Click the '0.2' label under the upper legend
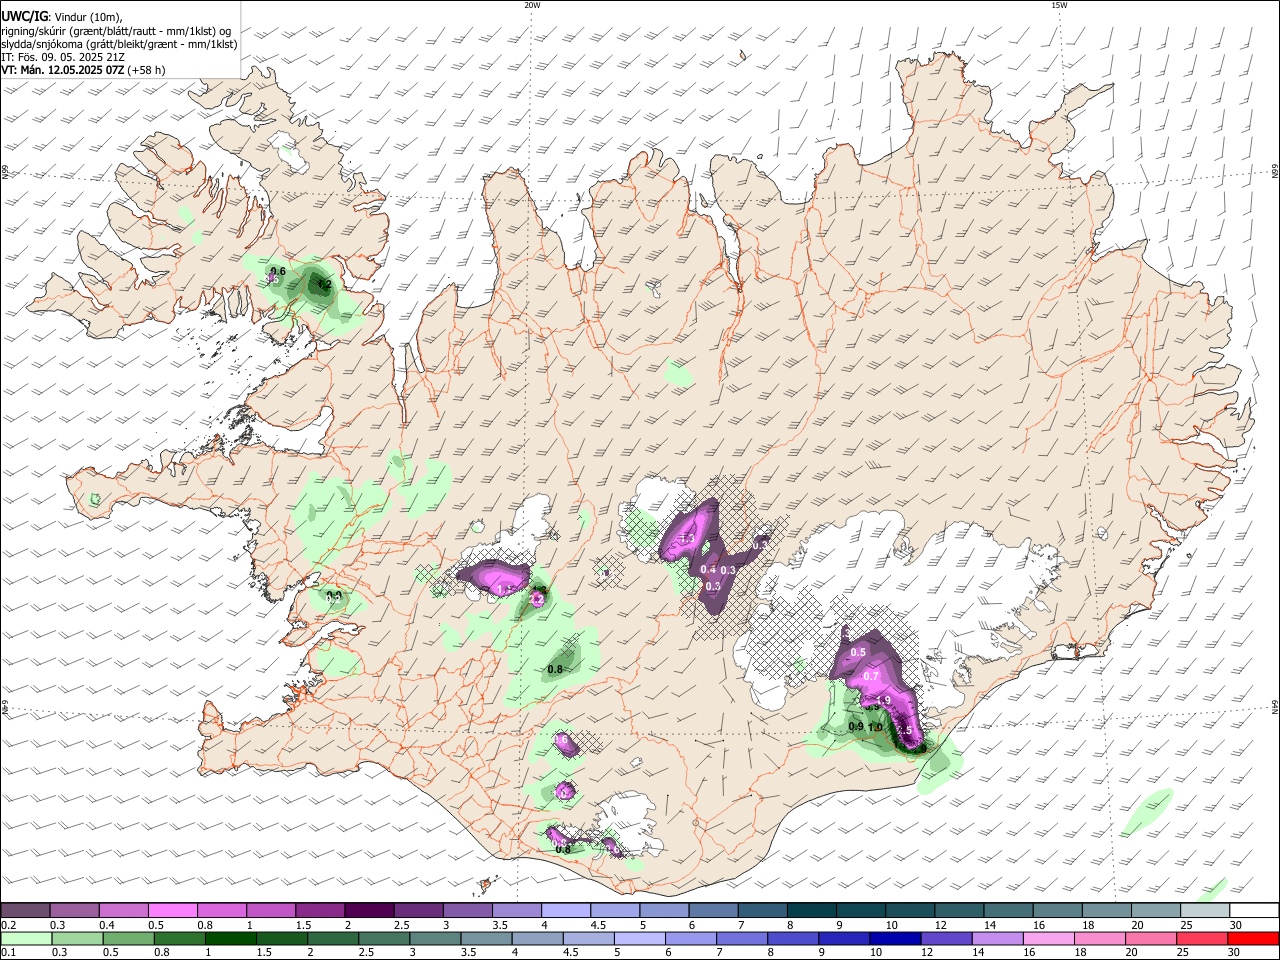1280x960 pixels. coord(8,925)
